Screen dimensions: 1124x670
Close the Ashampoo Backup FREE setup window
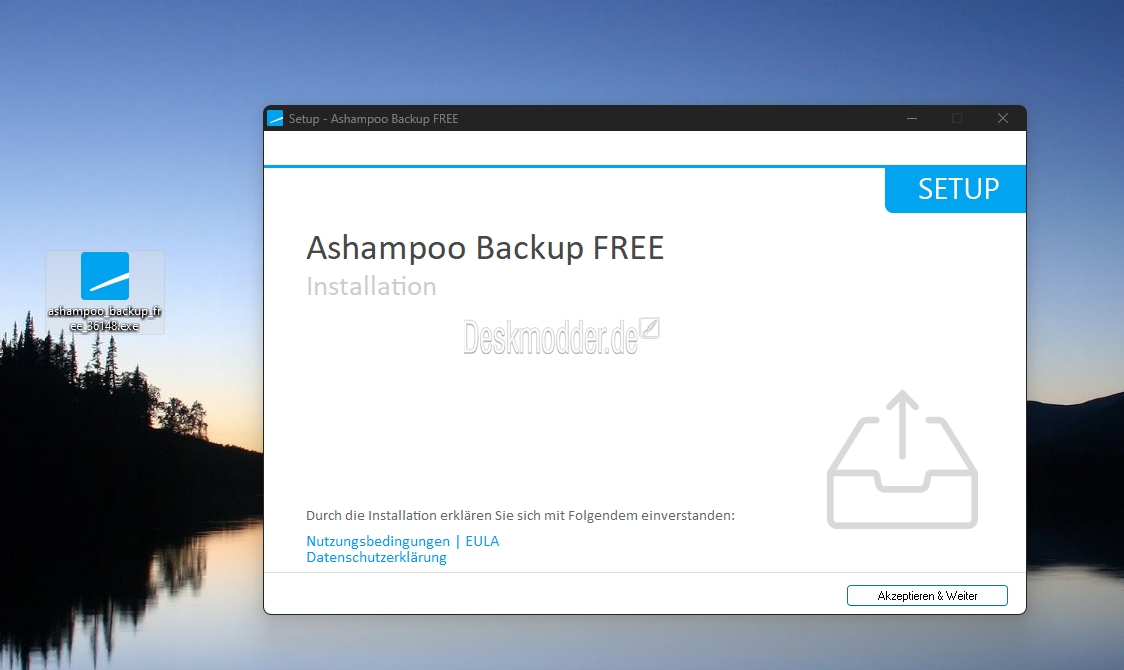(x=1003, y=118)
